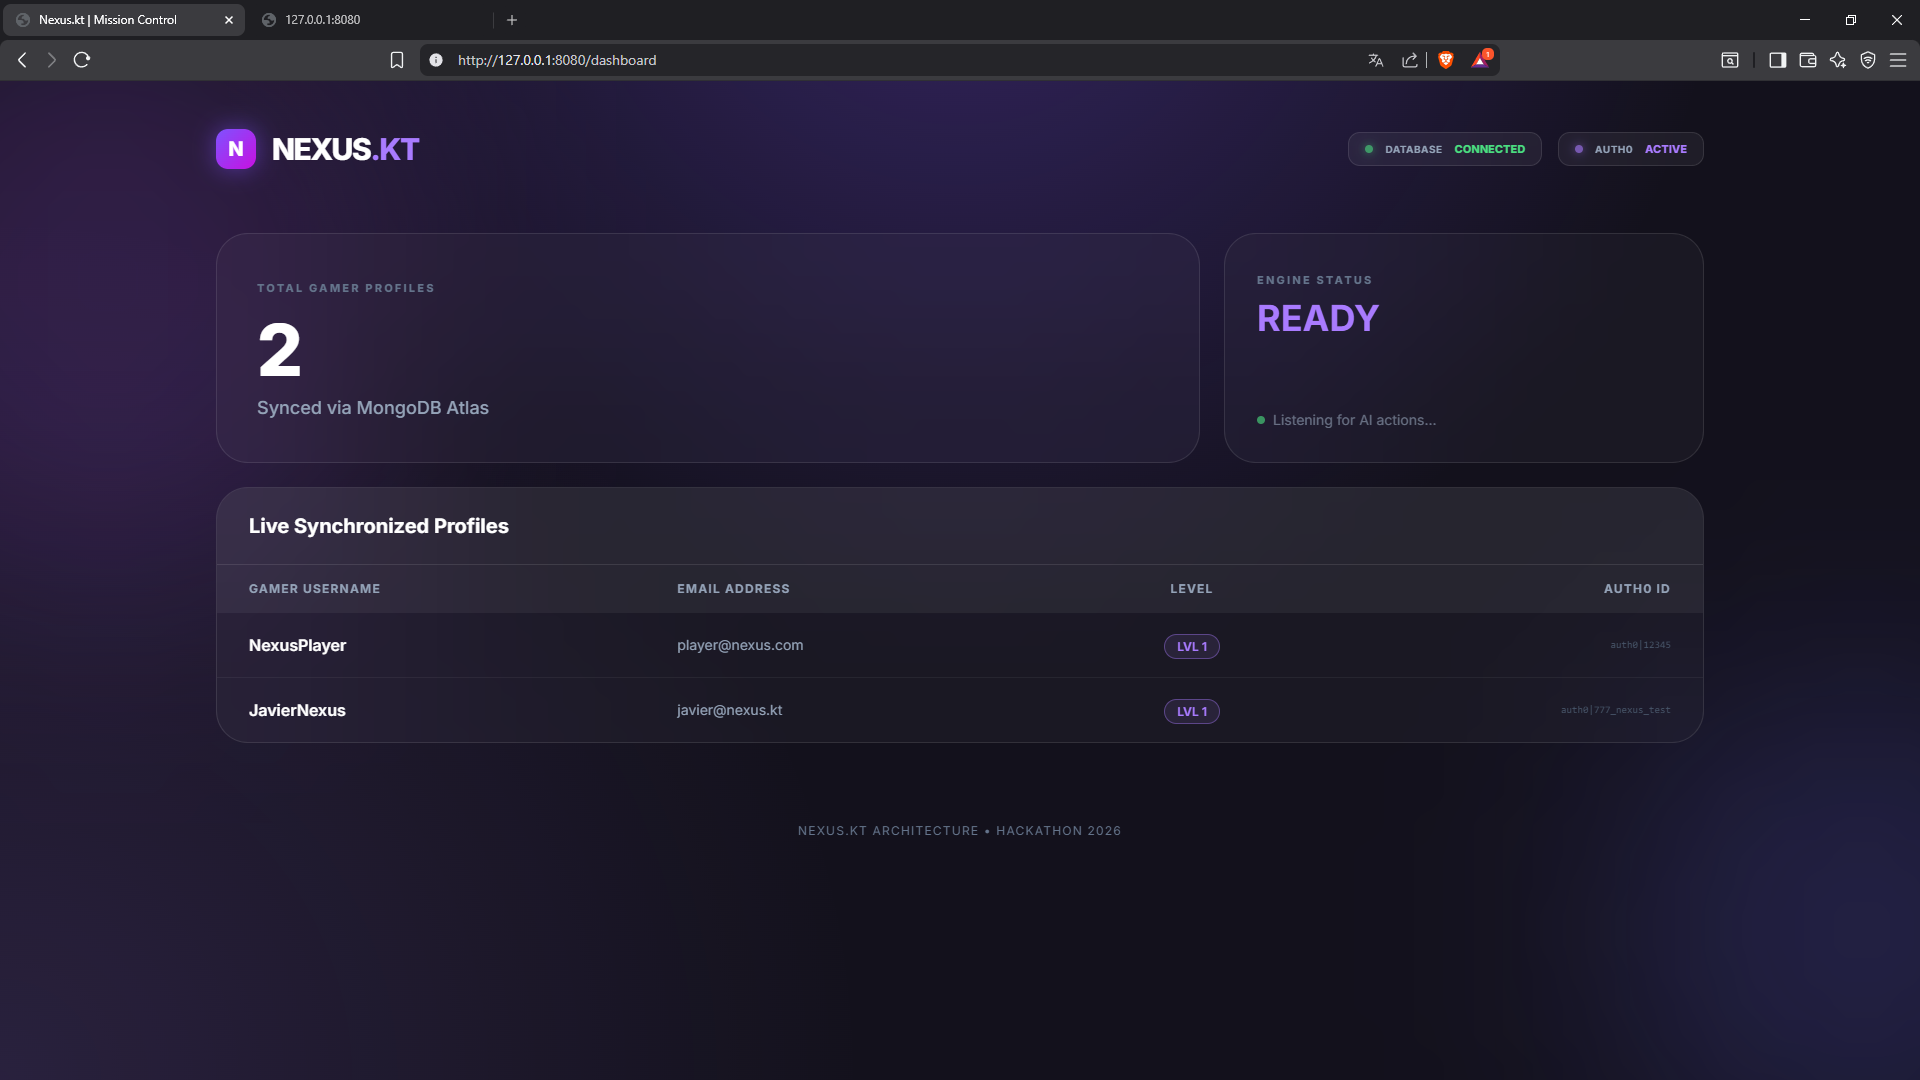This screenshot has width=1920, height=1080.
Task: Open the Brave Shields lion icon
Action: tap(1445, 60)
